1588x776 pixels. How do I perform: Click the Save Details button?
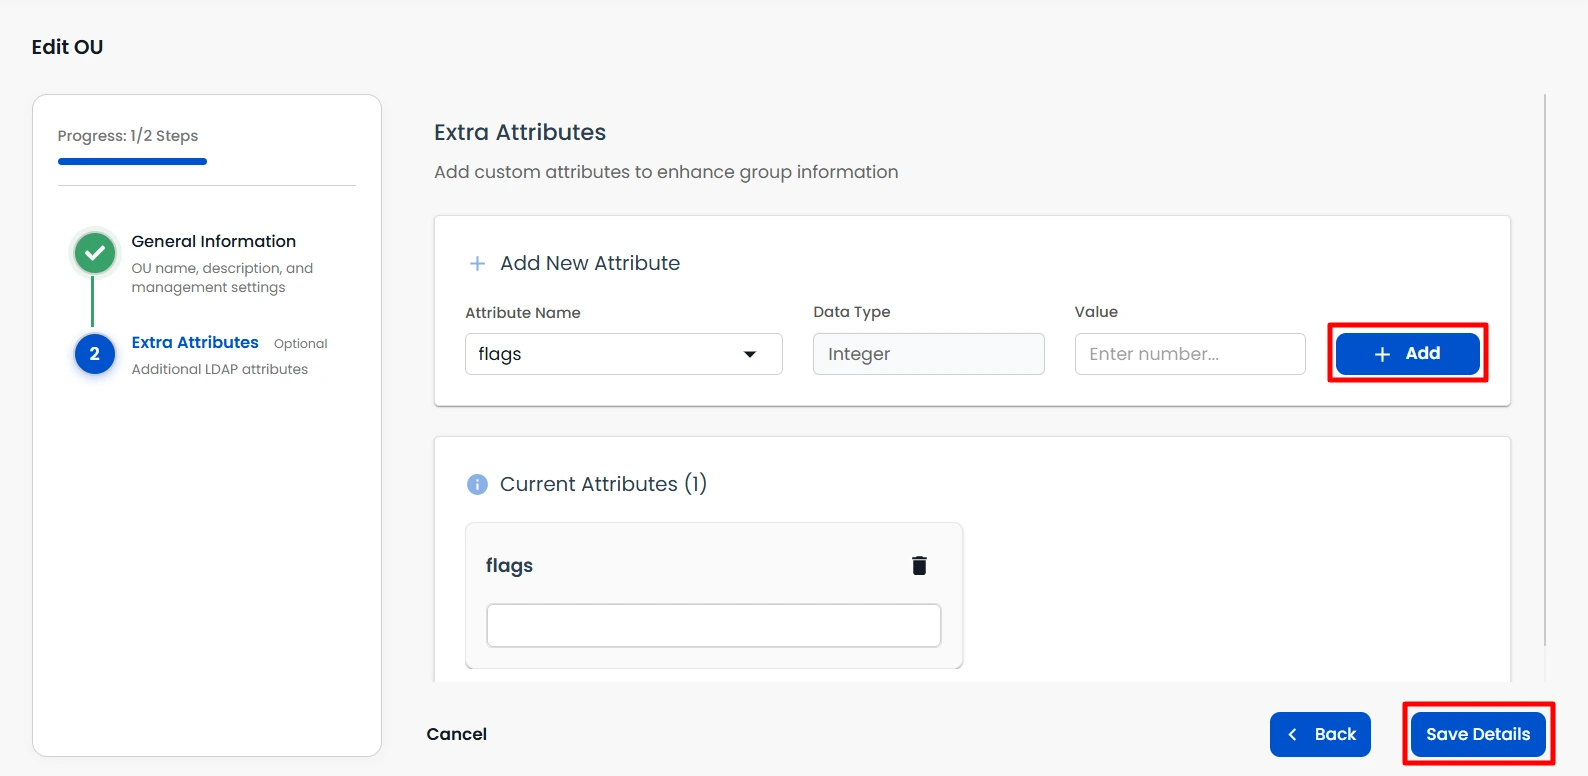pos(1478,734)
